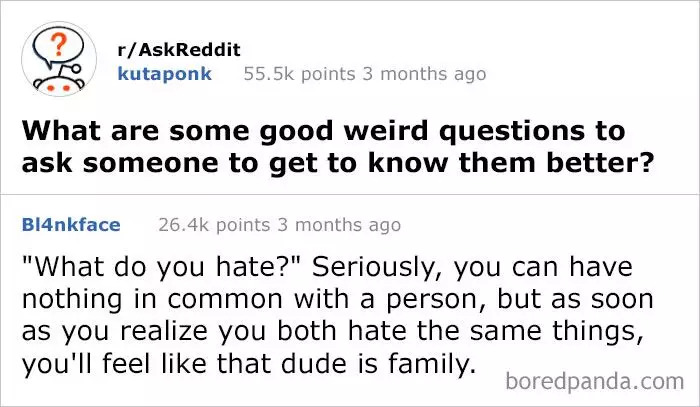This screenshot has width=700, height=407.
Task: Click the 55.5k points post score
Action: pyautogui.click(x=300, y=74)
